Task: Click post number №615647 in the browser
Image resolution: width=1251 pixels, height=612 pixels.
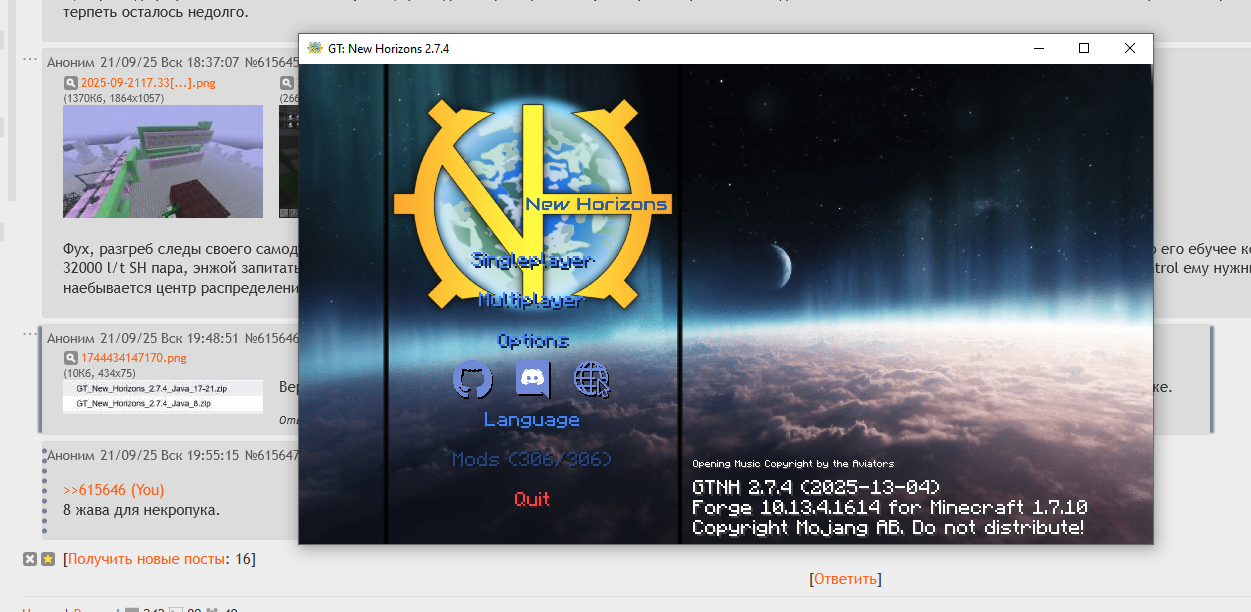Action: coord(272,455)
